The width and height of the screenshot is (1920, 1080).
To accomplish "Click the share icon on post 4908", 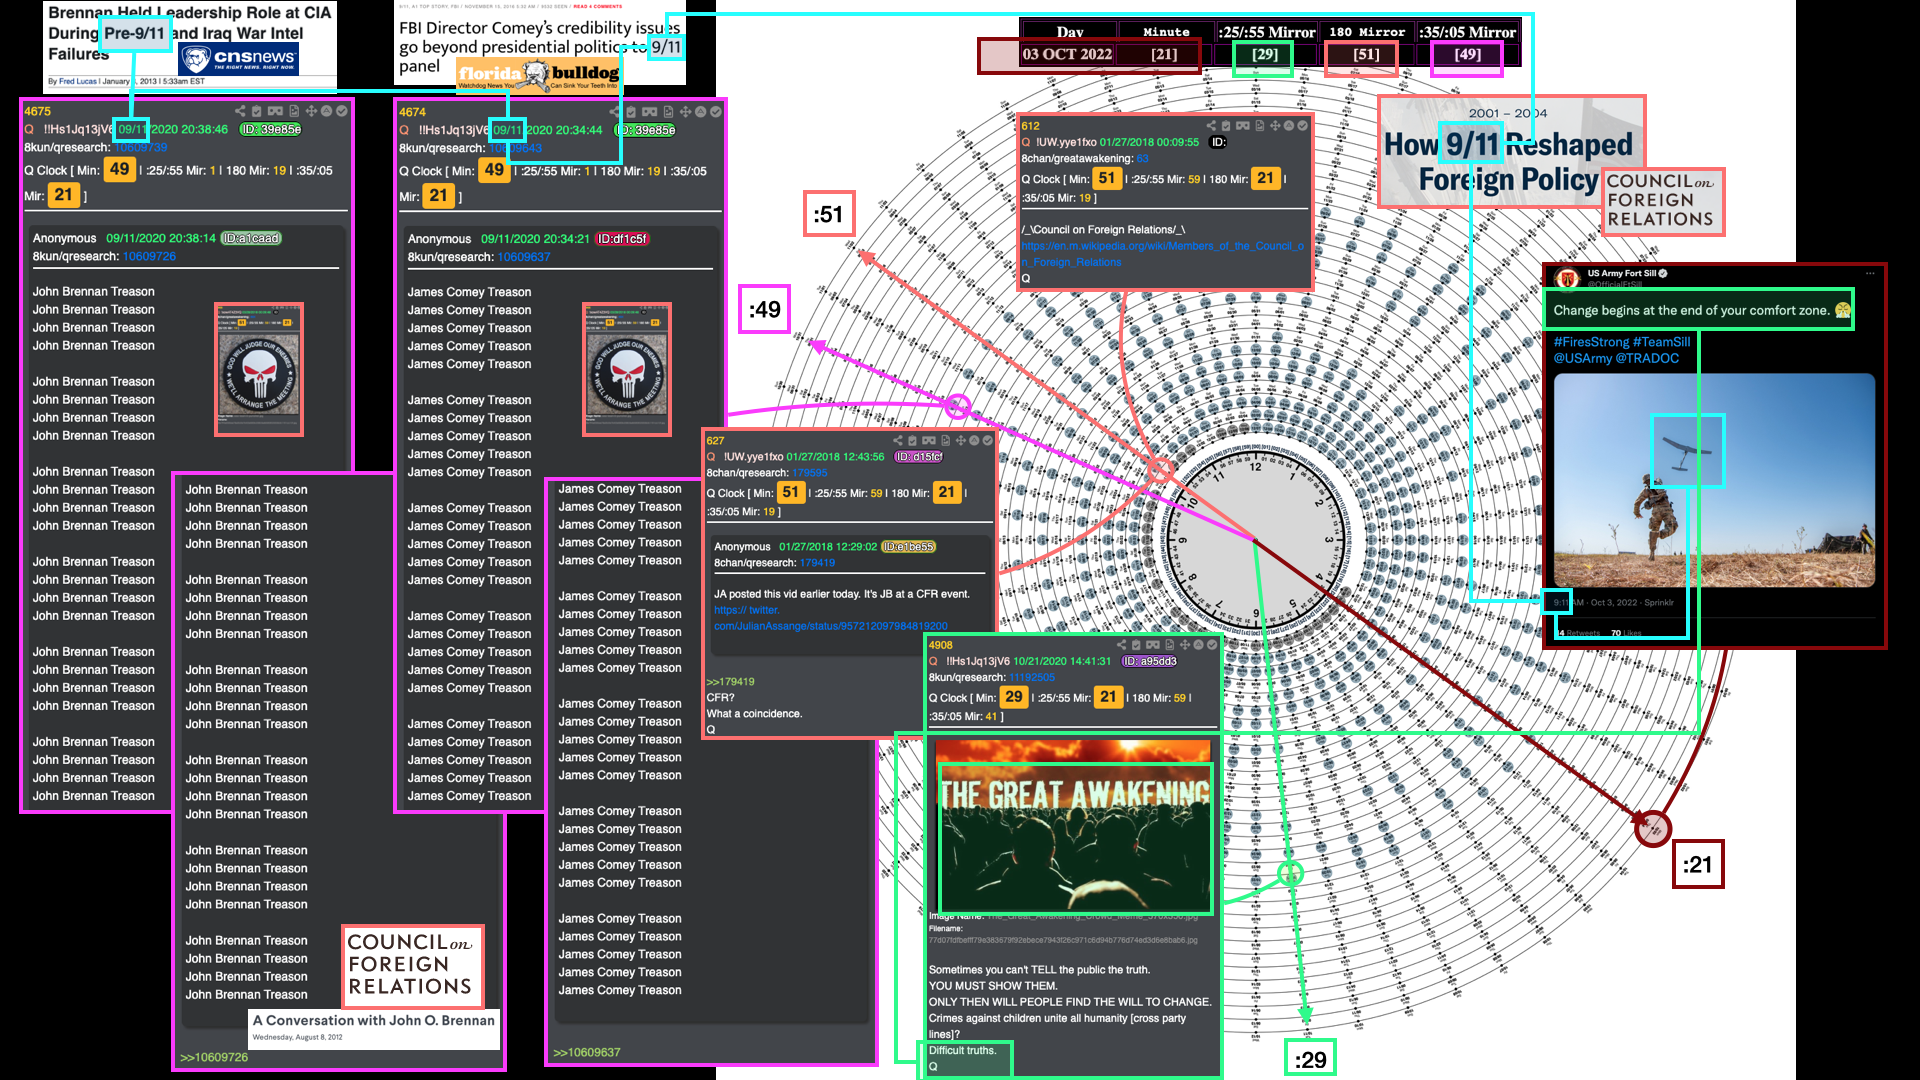I will click(x=1121, y=645).
